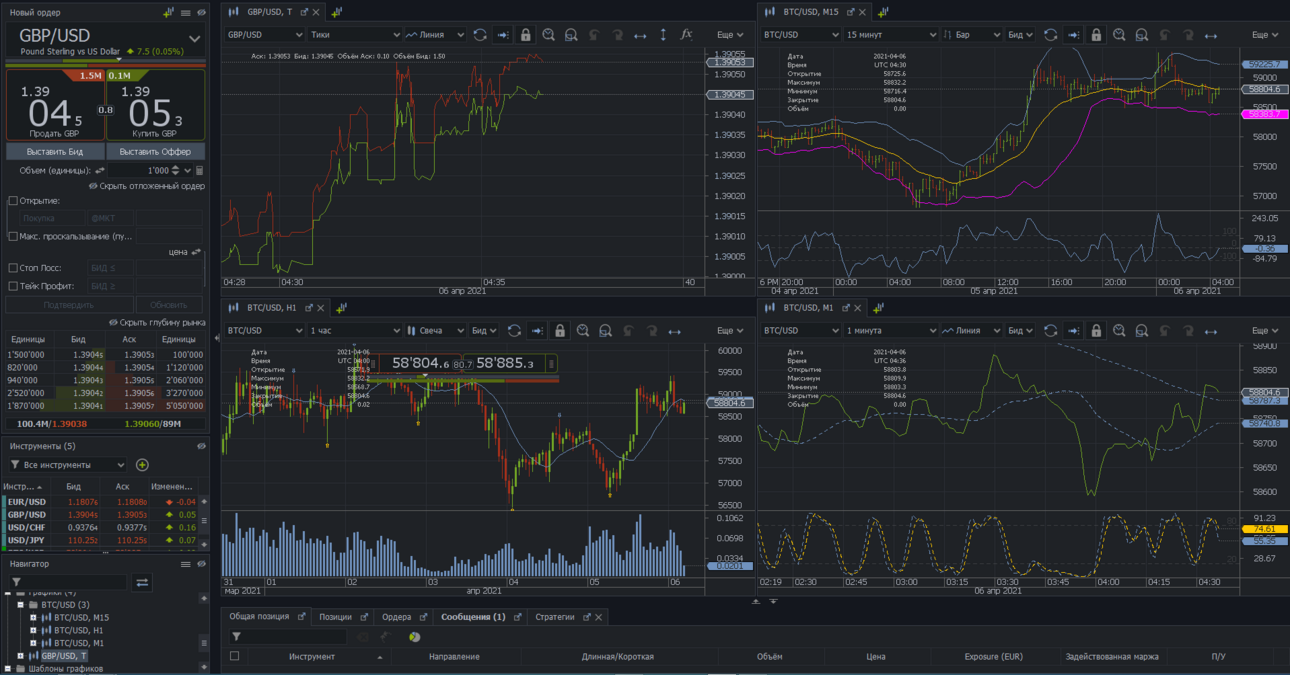Open the indicators fx button on GBP/USD chart
The height and width of the screenshot is (675, 1290).
tap(686, 35)
